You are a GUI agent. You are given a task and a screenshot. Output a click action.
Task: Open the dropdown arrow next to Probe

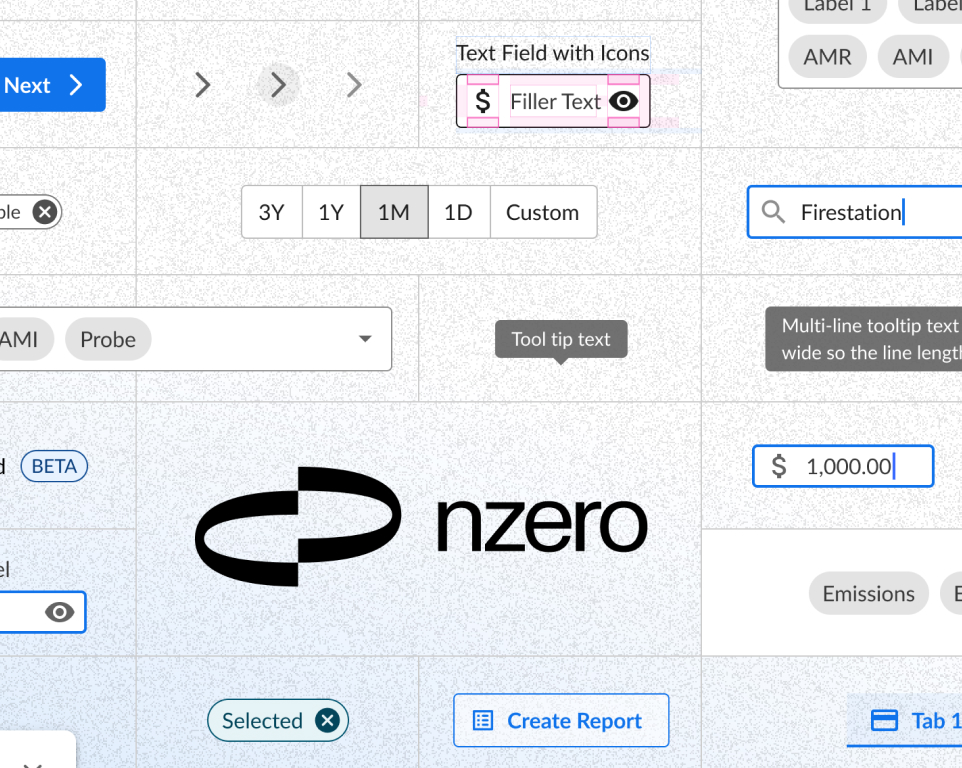coord(365,339)
